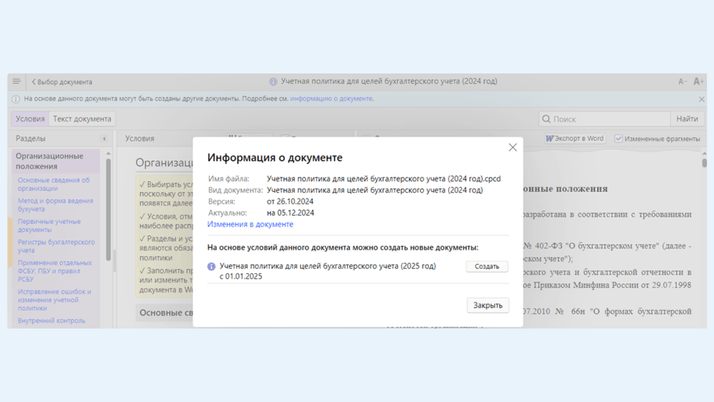The width and height of the screenshot is (714, 402).
Task: Dismiss the blue notification bar
Action: [701, 99]
